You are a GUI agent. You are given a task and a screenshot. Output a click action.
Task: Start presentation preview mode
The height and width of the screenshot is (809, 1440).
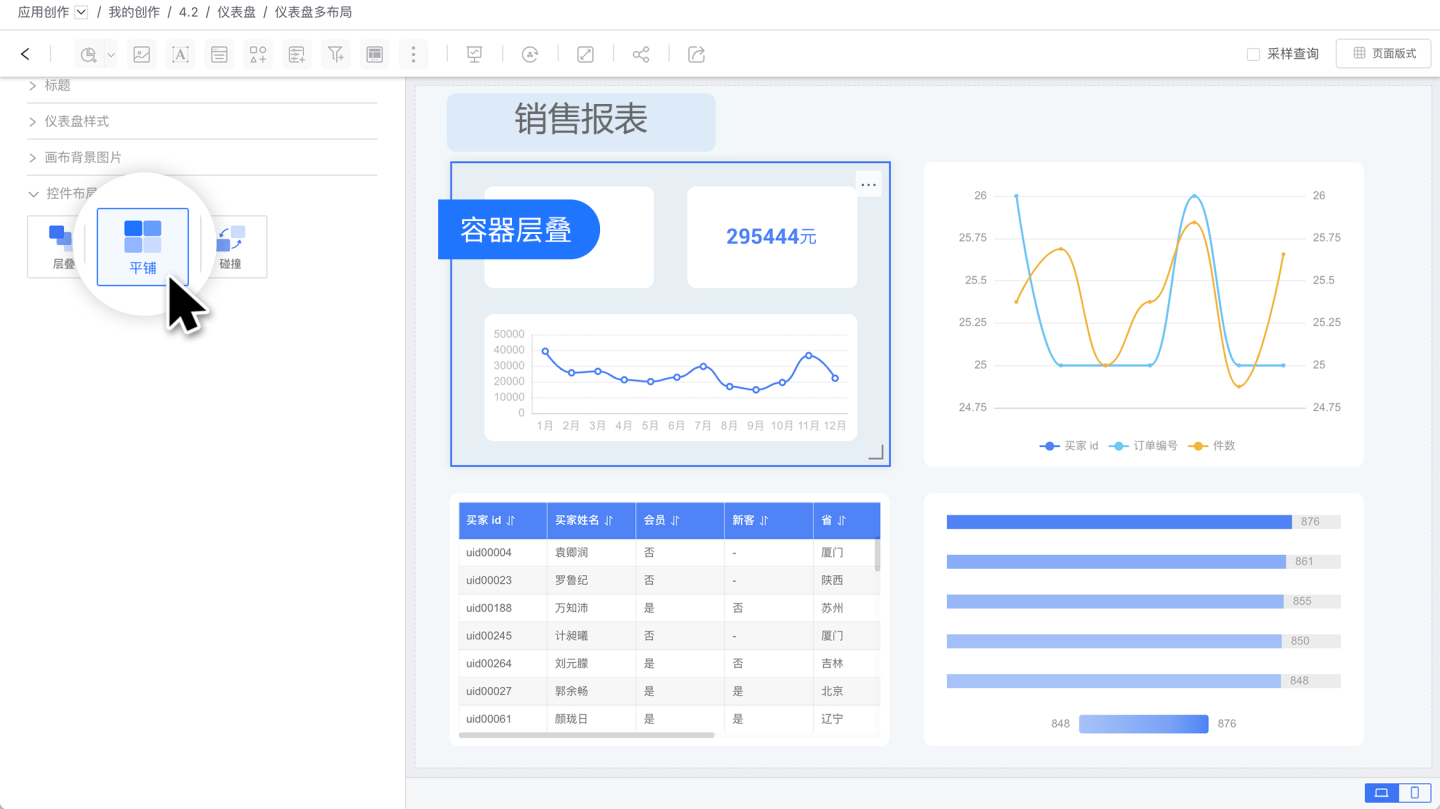click(x=475, y=54)
